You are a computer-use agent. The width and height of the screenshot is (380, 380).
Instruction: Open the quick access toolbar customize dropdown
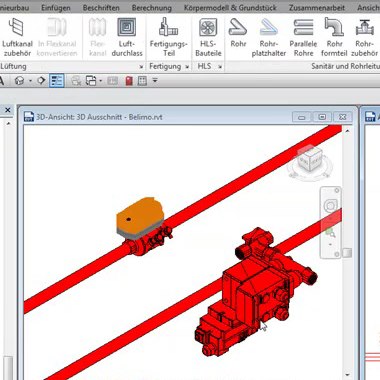[x=155, y=80]
